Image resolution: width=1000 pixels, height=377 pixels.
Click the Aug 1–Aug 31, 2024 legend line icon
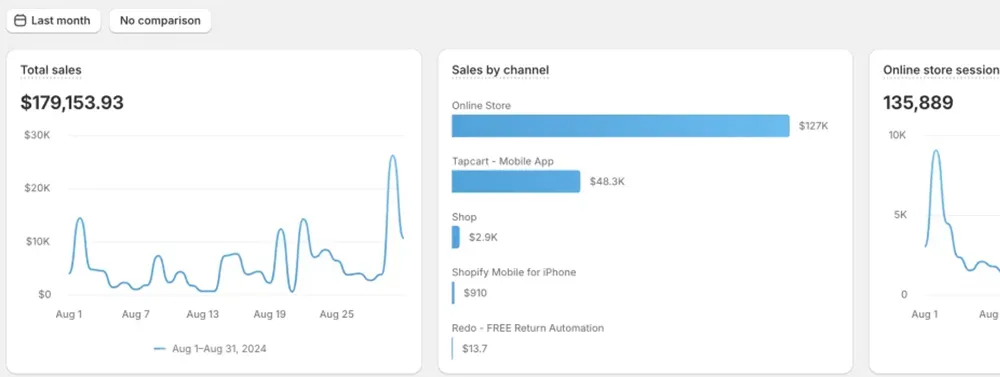[160, 349]
